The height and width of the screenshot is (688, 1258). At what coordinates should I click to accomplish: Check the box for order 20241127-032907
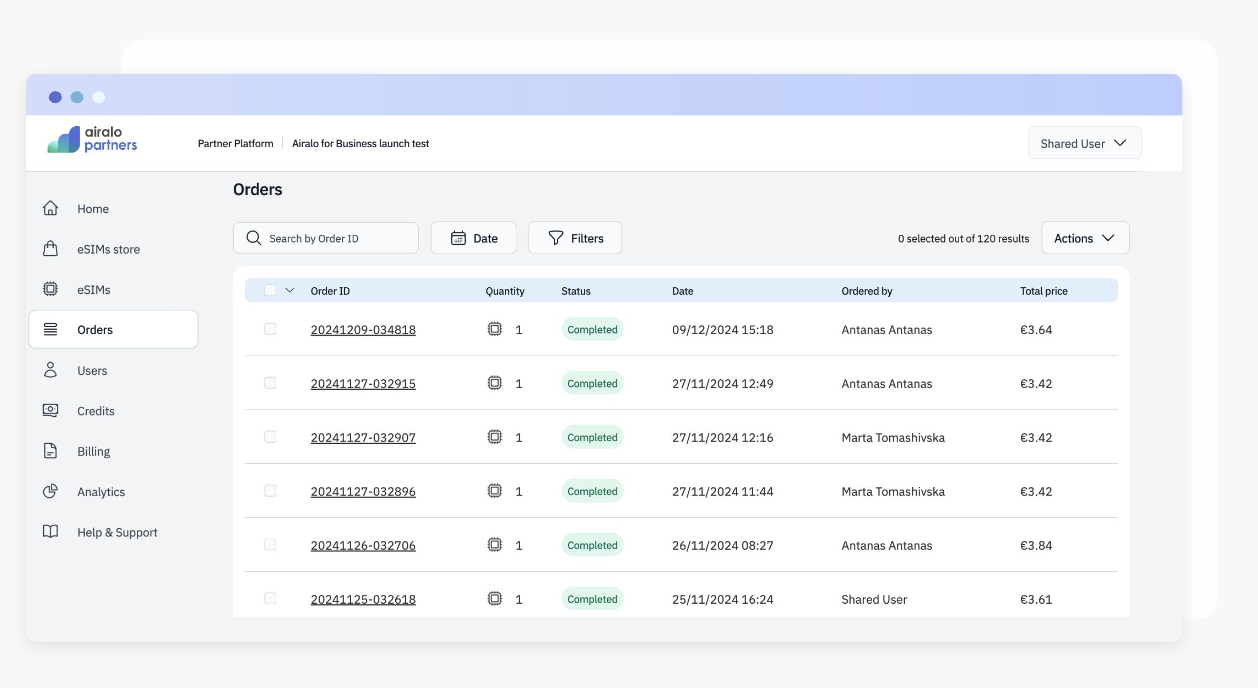(270, 437)
